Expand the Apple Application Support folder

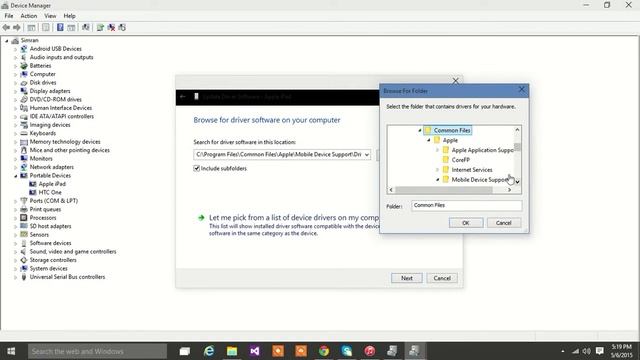point(437,150)
